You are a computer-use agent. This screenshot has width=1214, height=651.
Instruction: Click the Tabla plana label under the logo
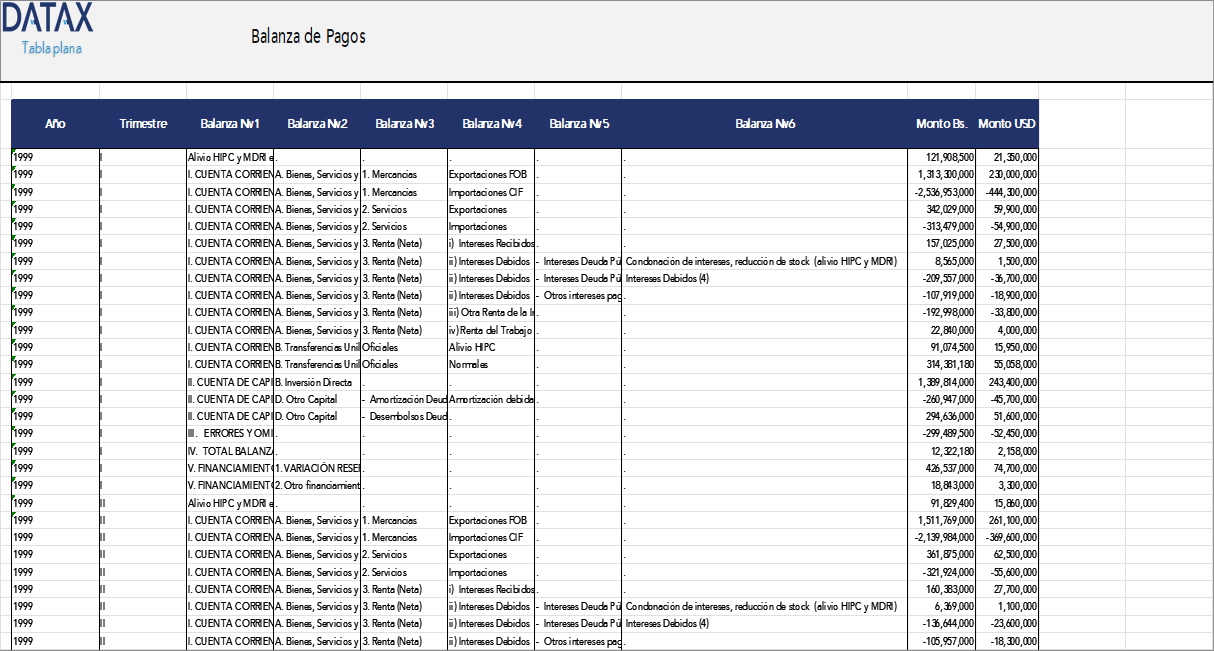pos(51,48)
